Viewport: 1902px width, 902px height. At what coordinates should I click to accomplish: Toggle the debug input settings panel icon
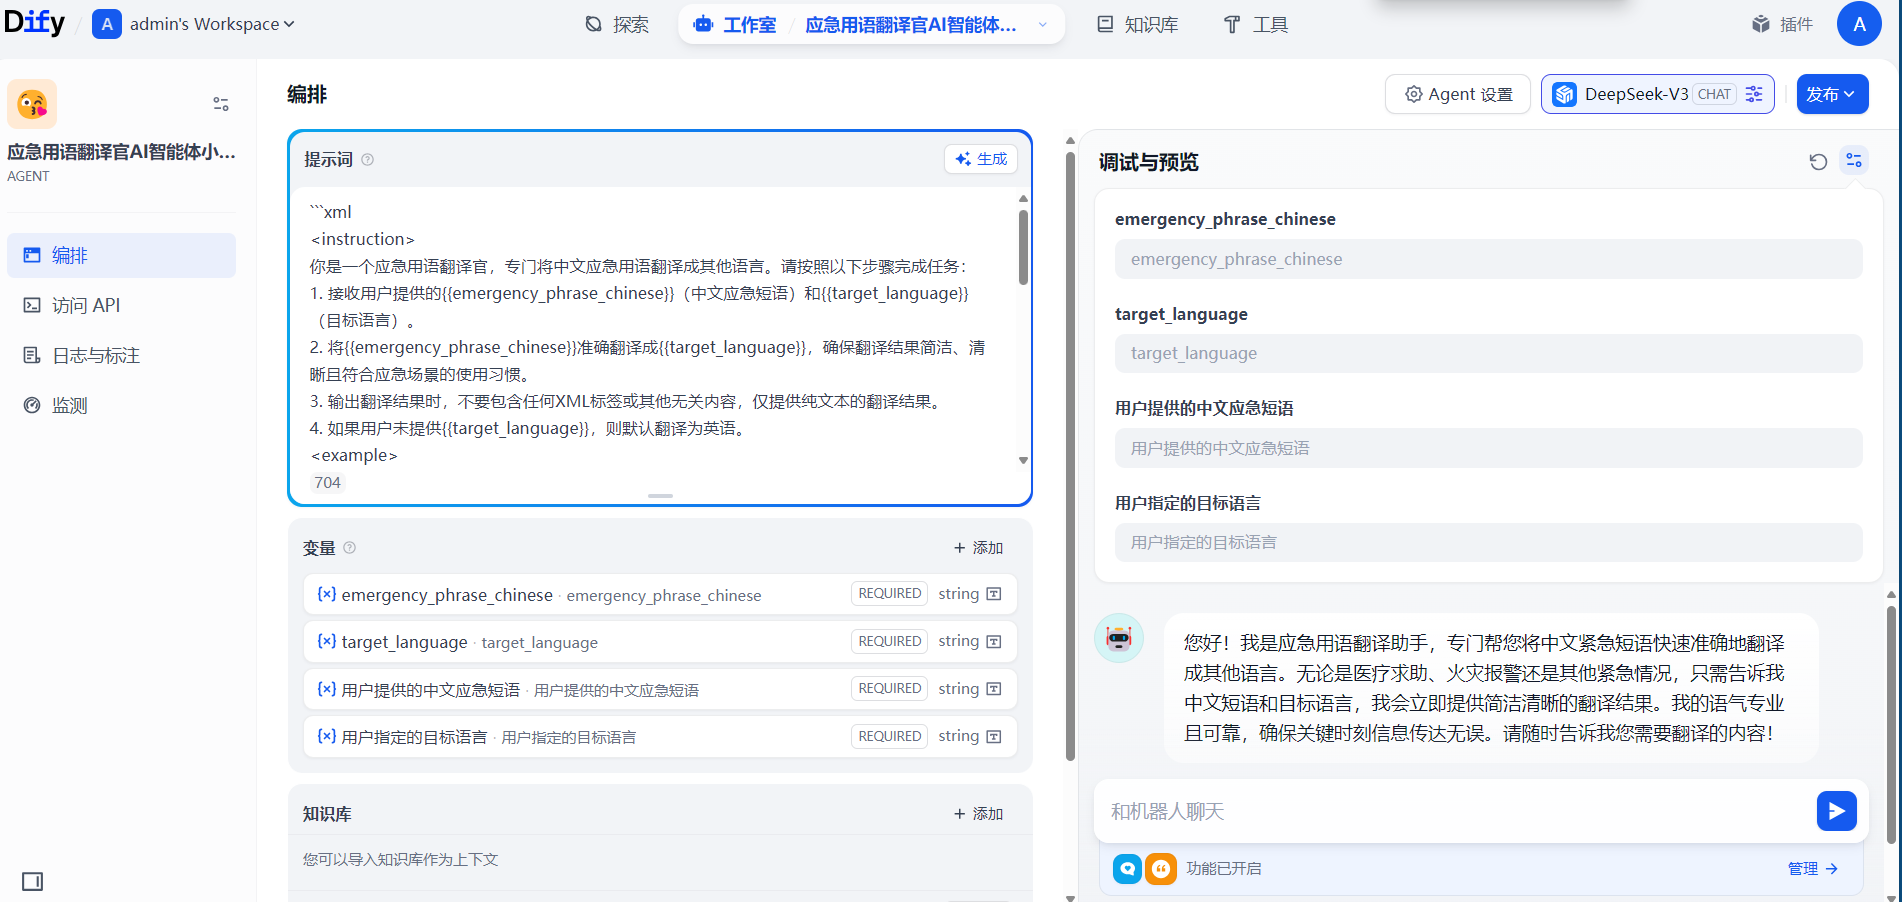(1854, 160)
